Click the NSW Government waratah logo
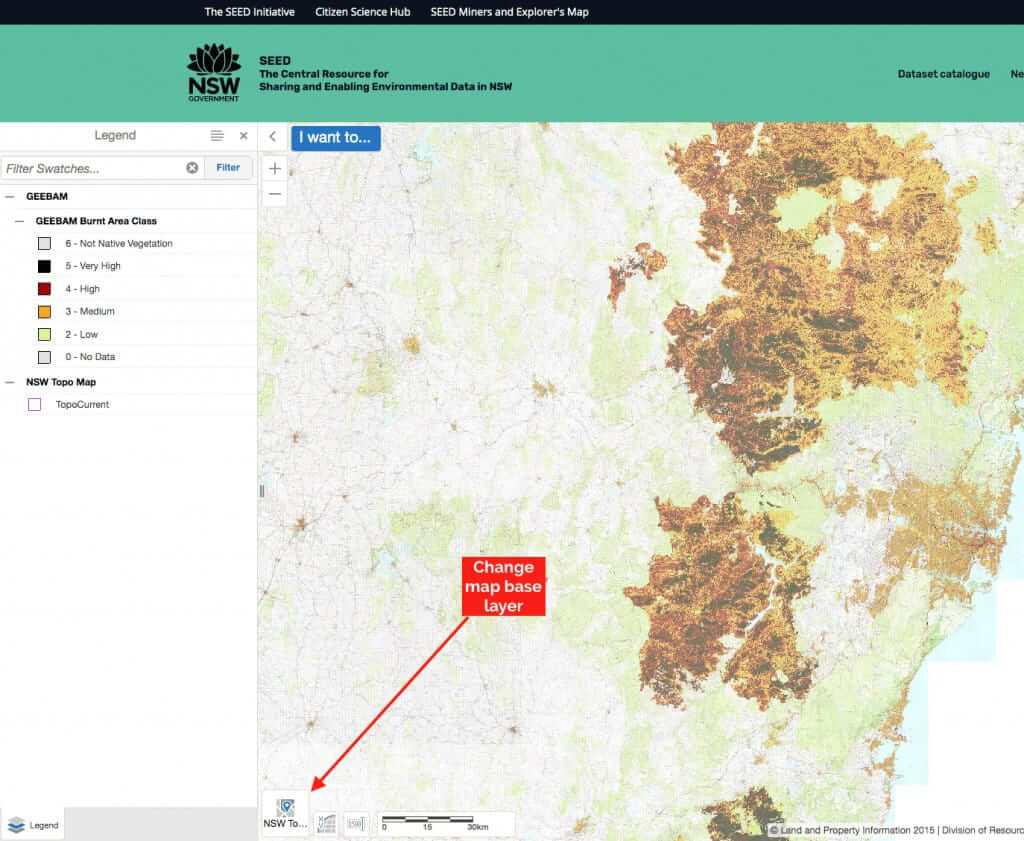The image size is (1024, 841). point(214,72)
